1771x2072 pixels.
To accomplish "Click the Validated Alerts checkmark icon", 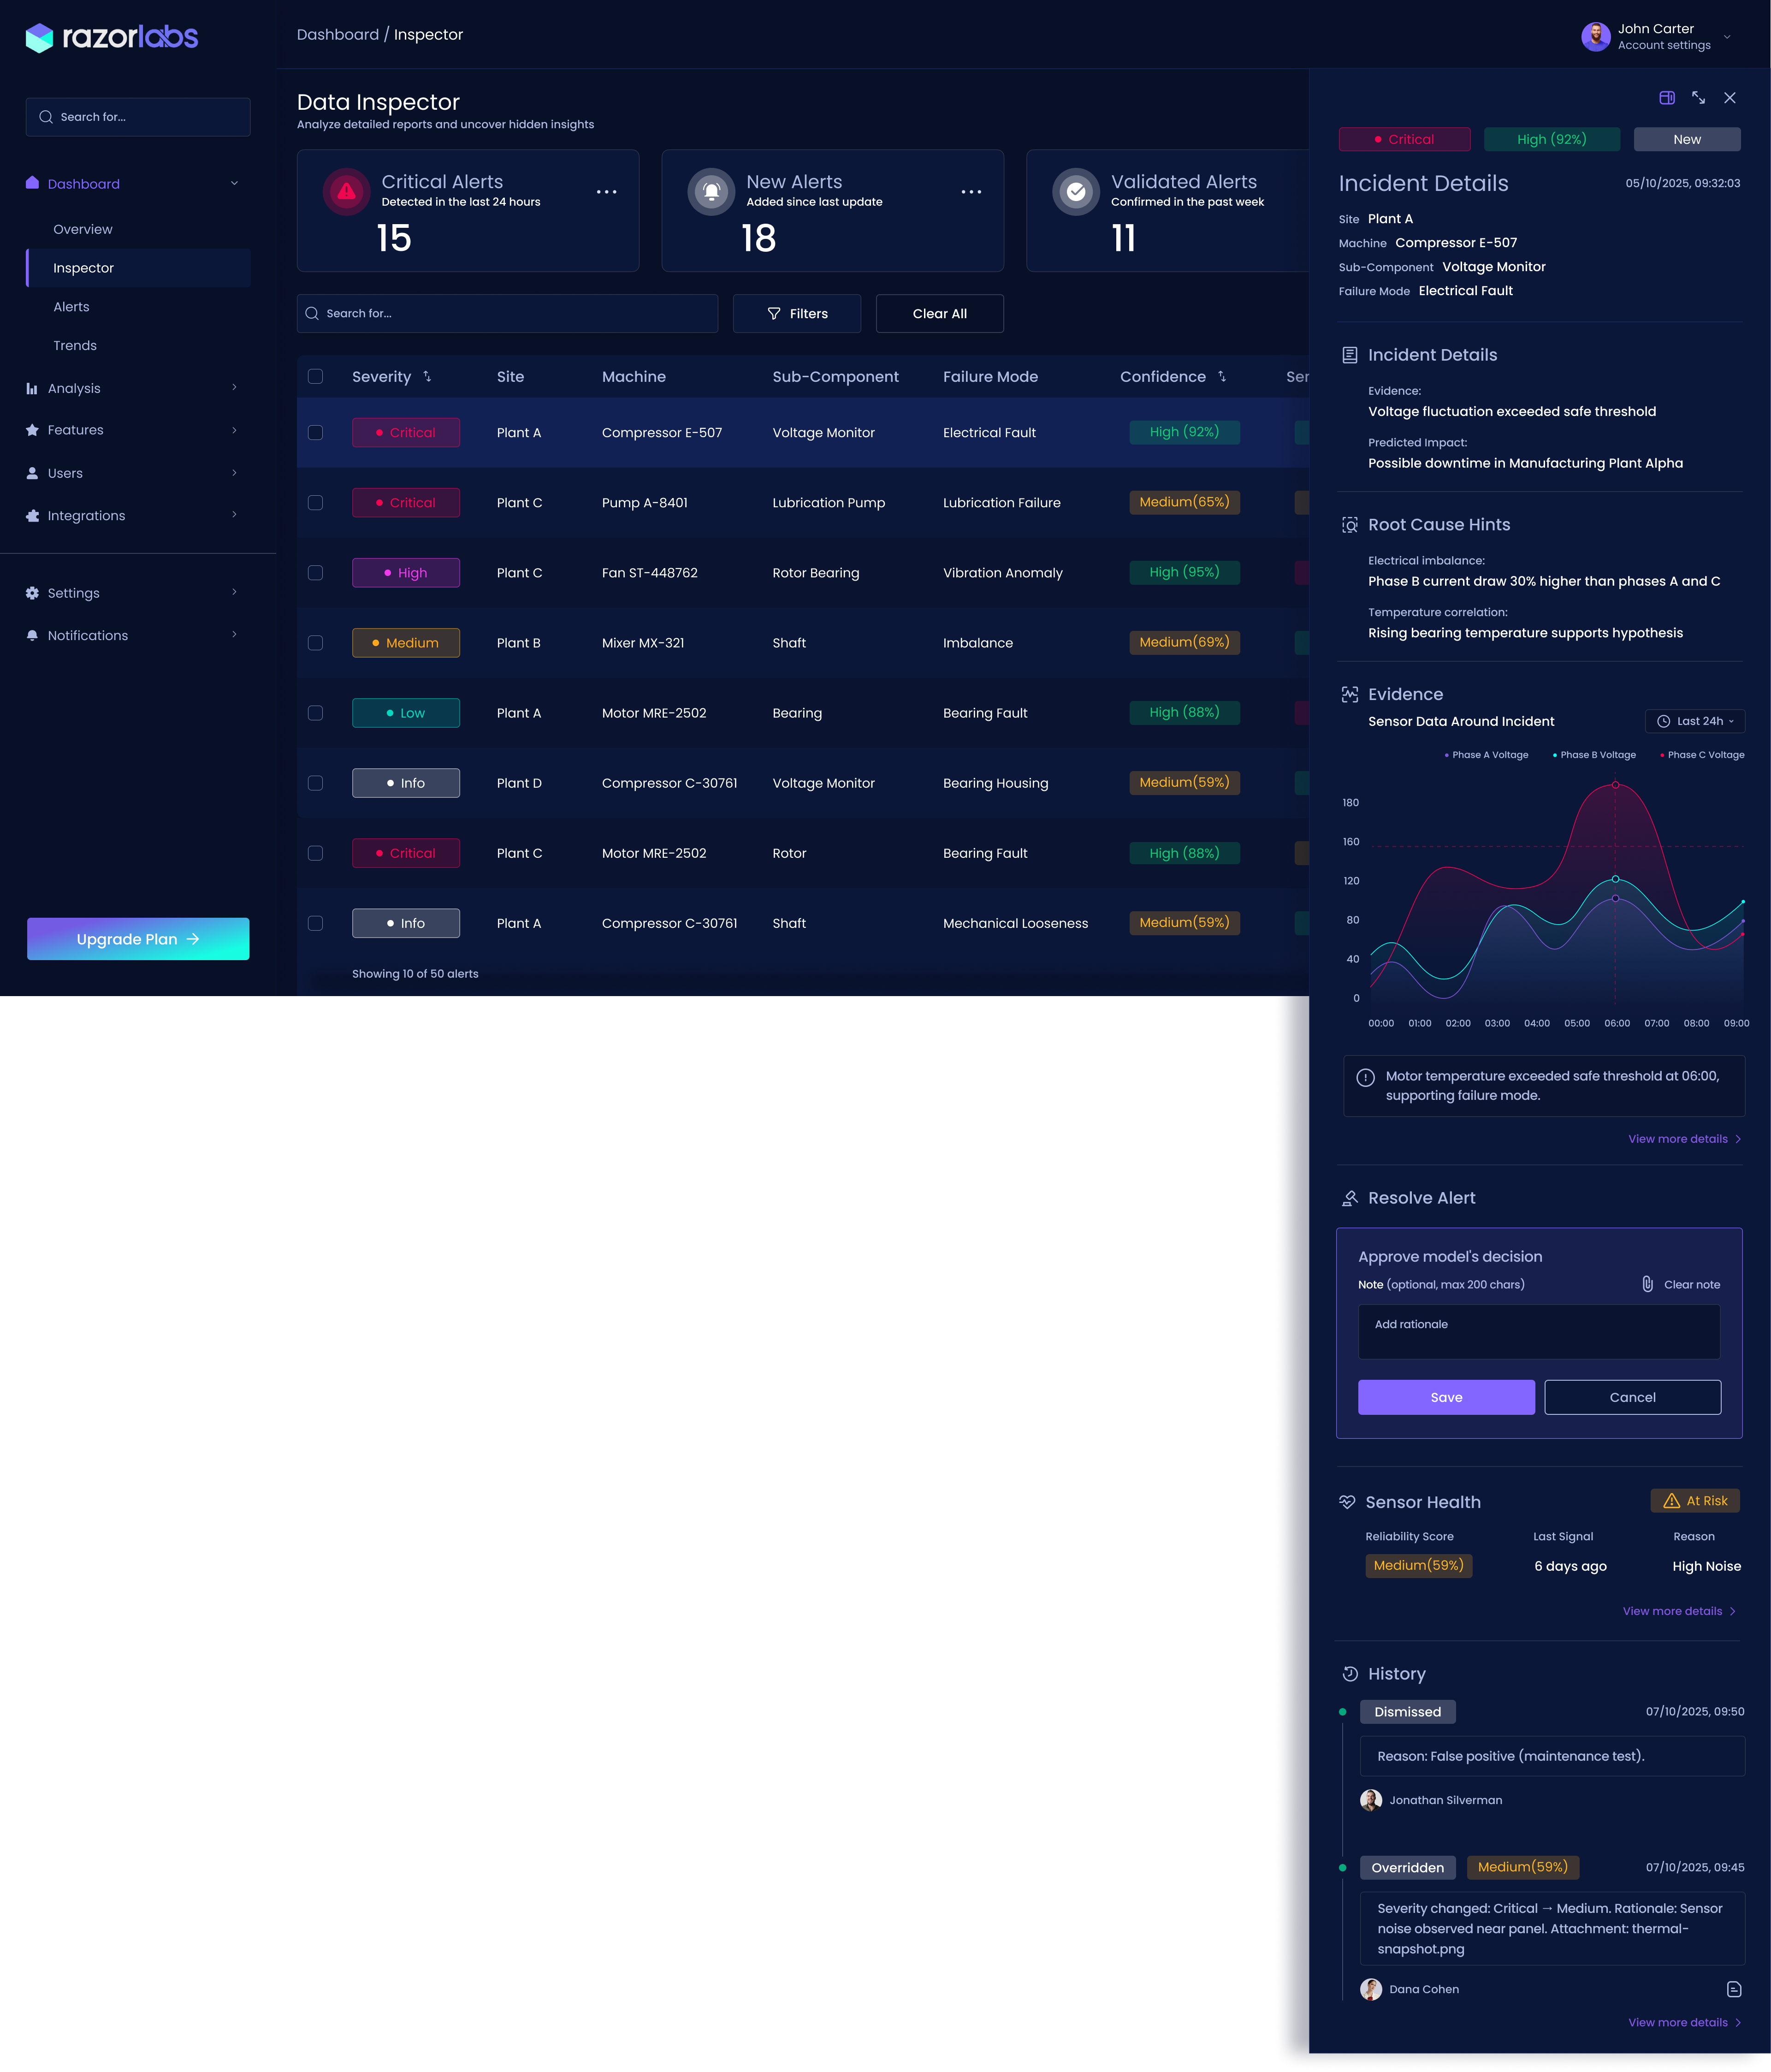I will pos(1076,192).
